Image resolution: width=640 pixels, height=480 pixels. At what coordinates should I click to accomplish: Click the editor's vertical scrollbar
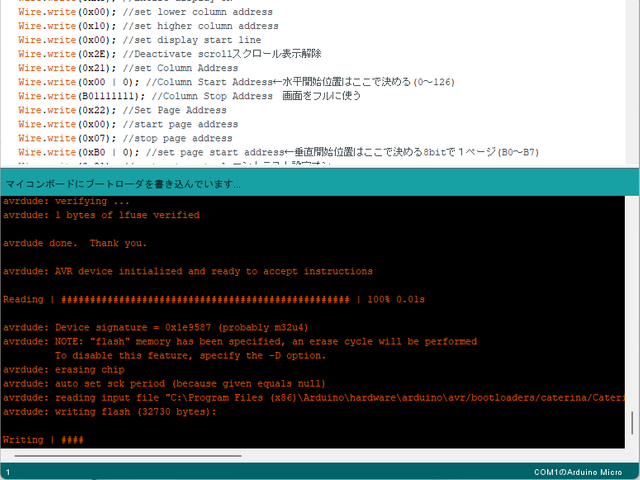tap(631, 80)
